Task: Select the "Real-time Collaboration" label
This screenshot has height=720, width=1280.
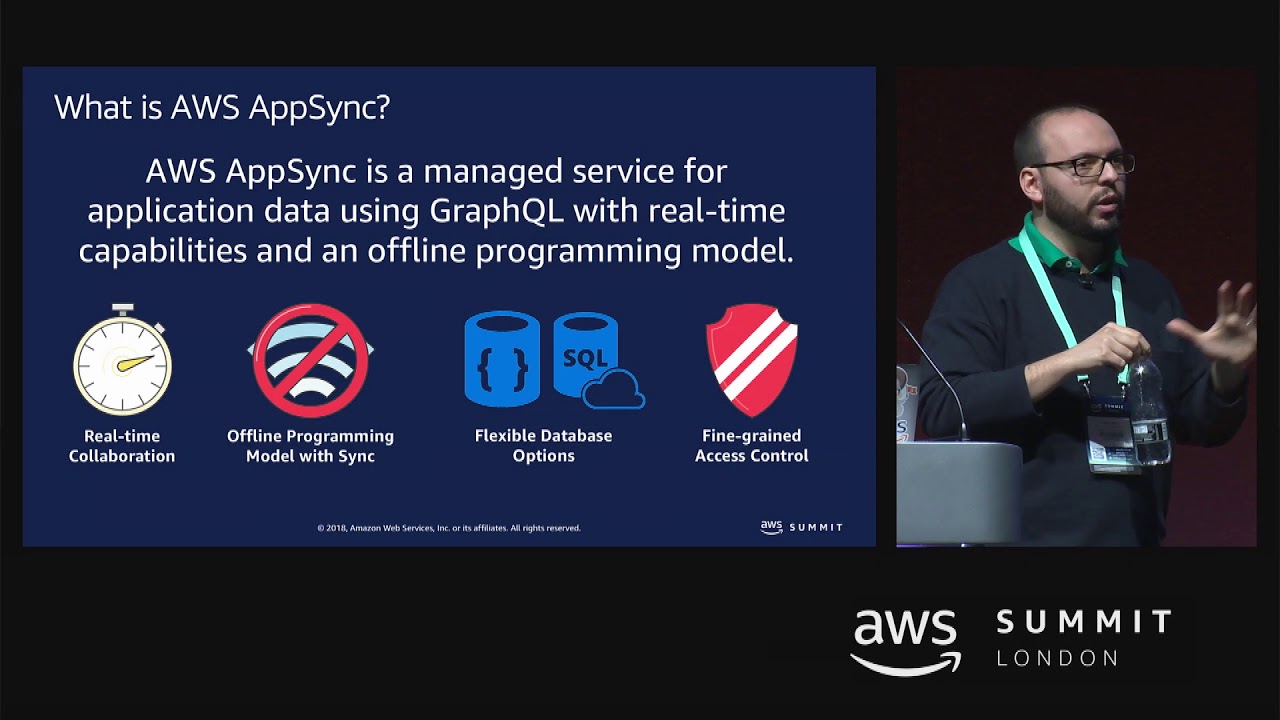Action: click(122, 446)
